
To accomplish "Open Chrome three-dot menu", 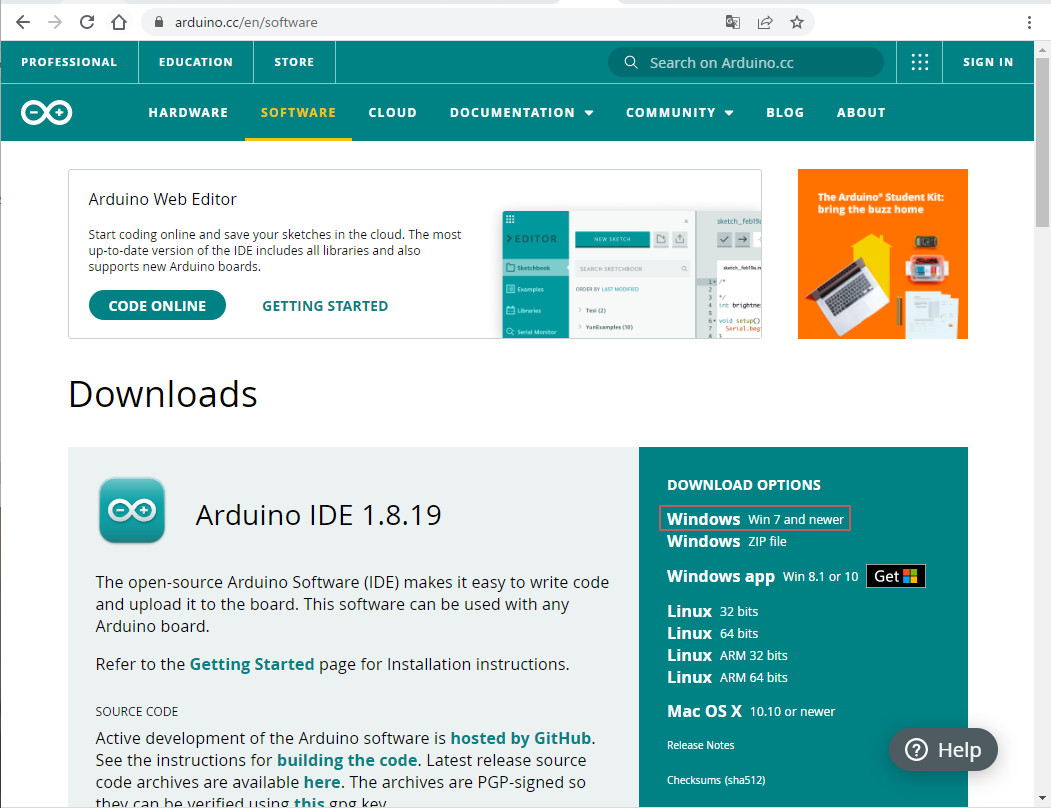I will 1029,22.
